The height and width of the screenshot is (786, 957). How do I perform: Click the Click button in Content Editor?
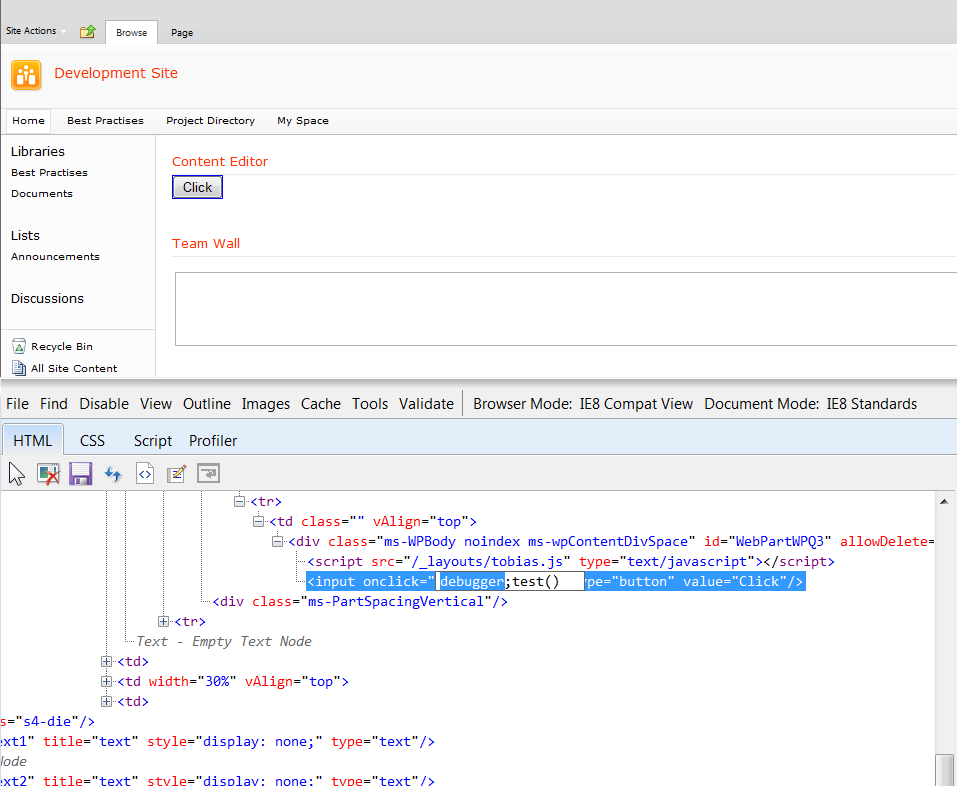pos(197,187)
